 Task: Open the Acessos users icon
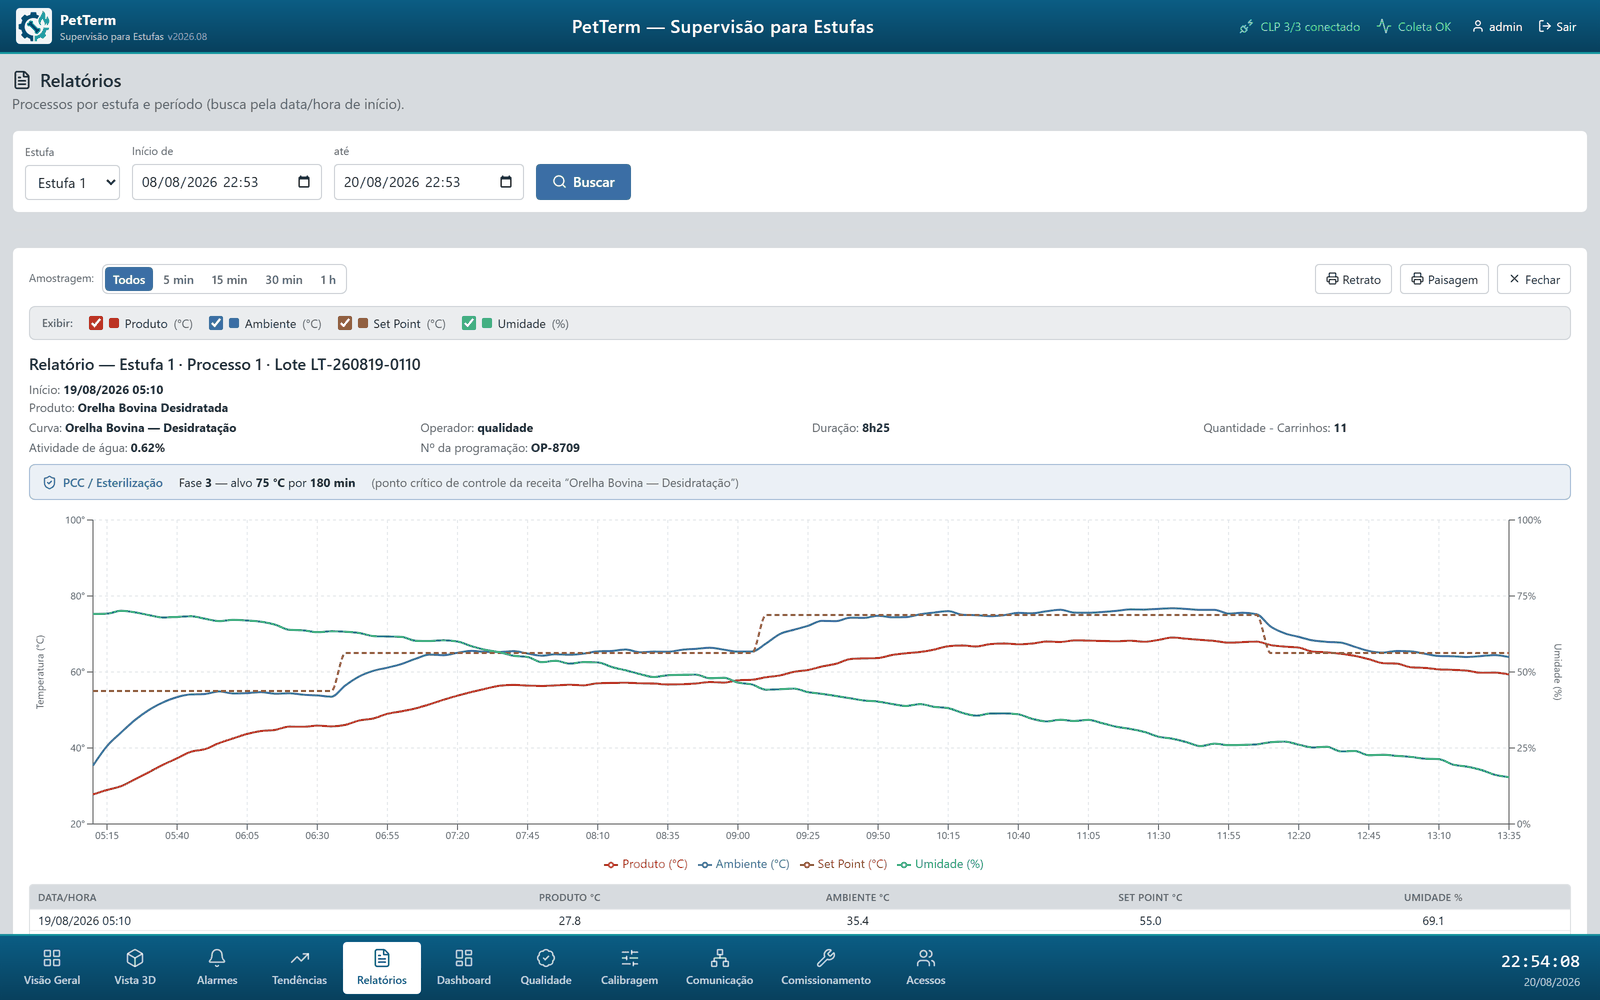tap(926, 958)
